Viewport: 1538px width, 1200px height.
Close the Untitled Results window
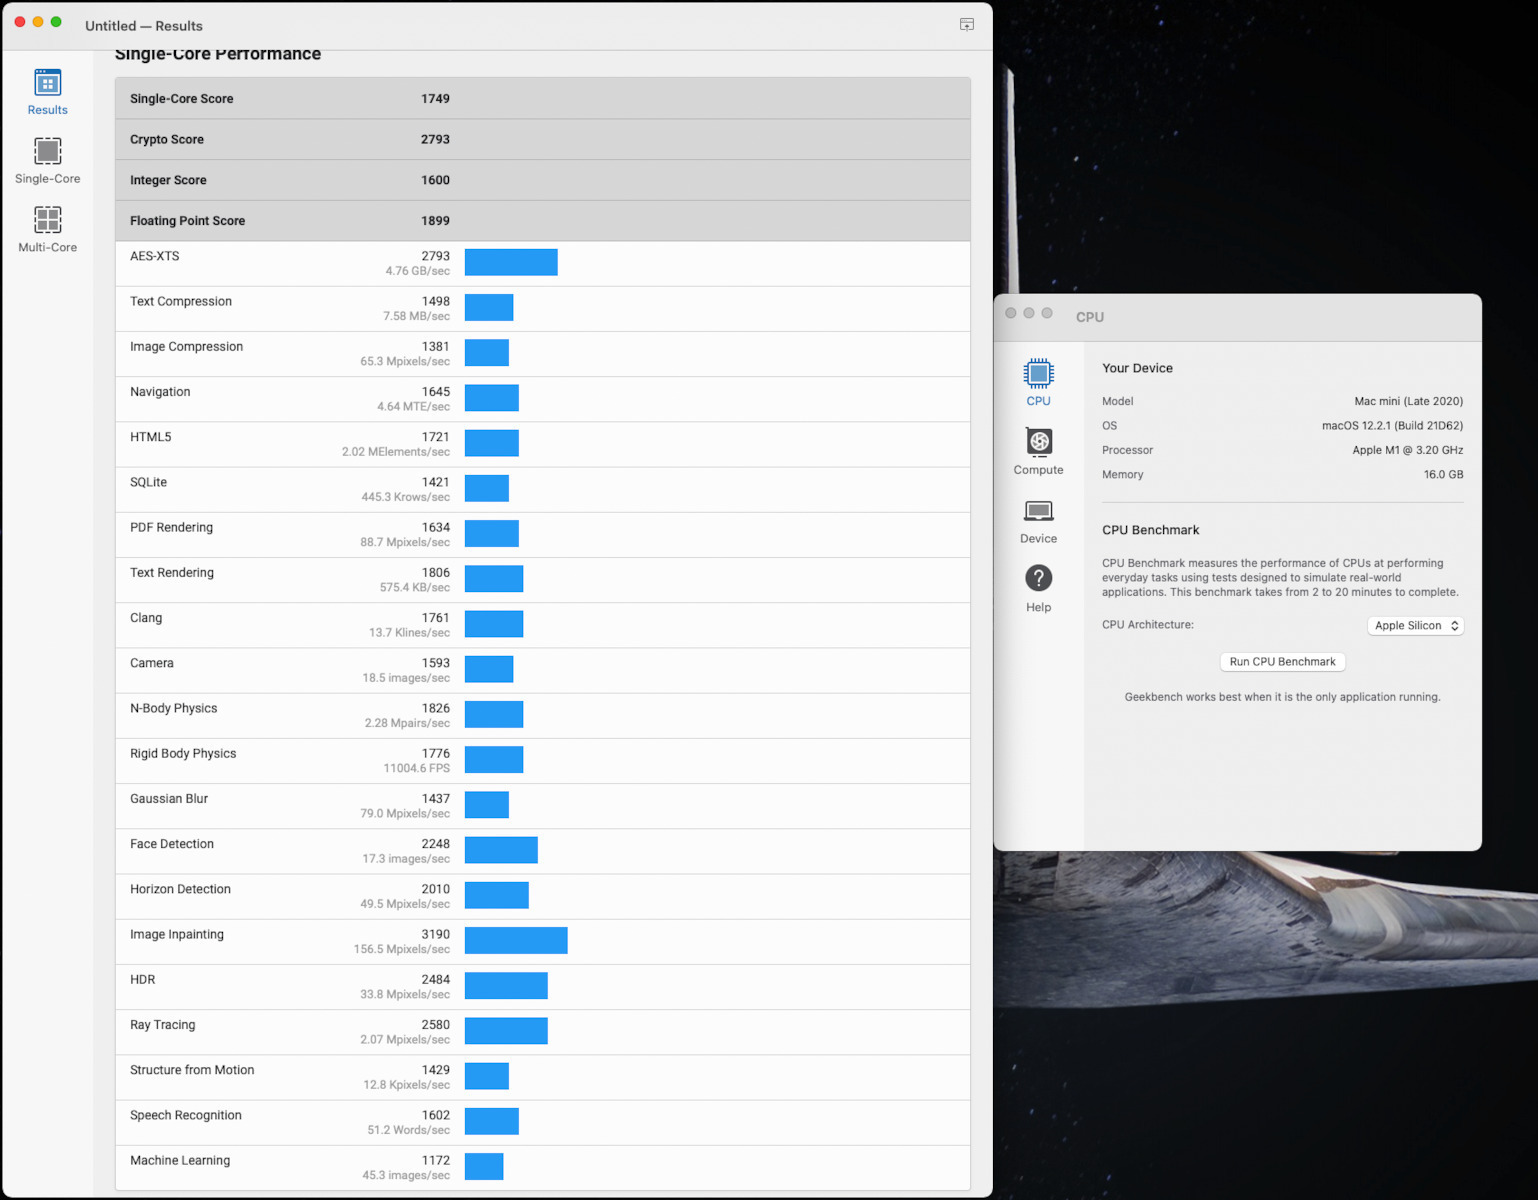(20, 22)
